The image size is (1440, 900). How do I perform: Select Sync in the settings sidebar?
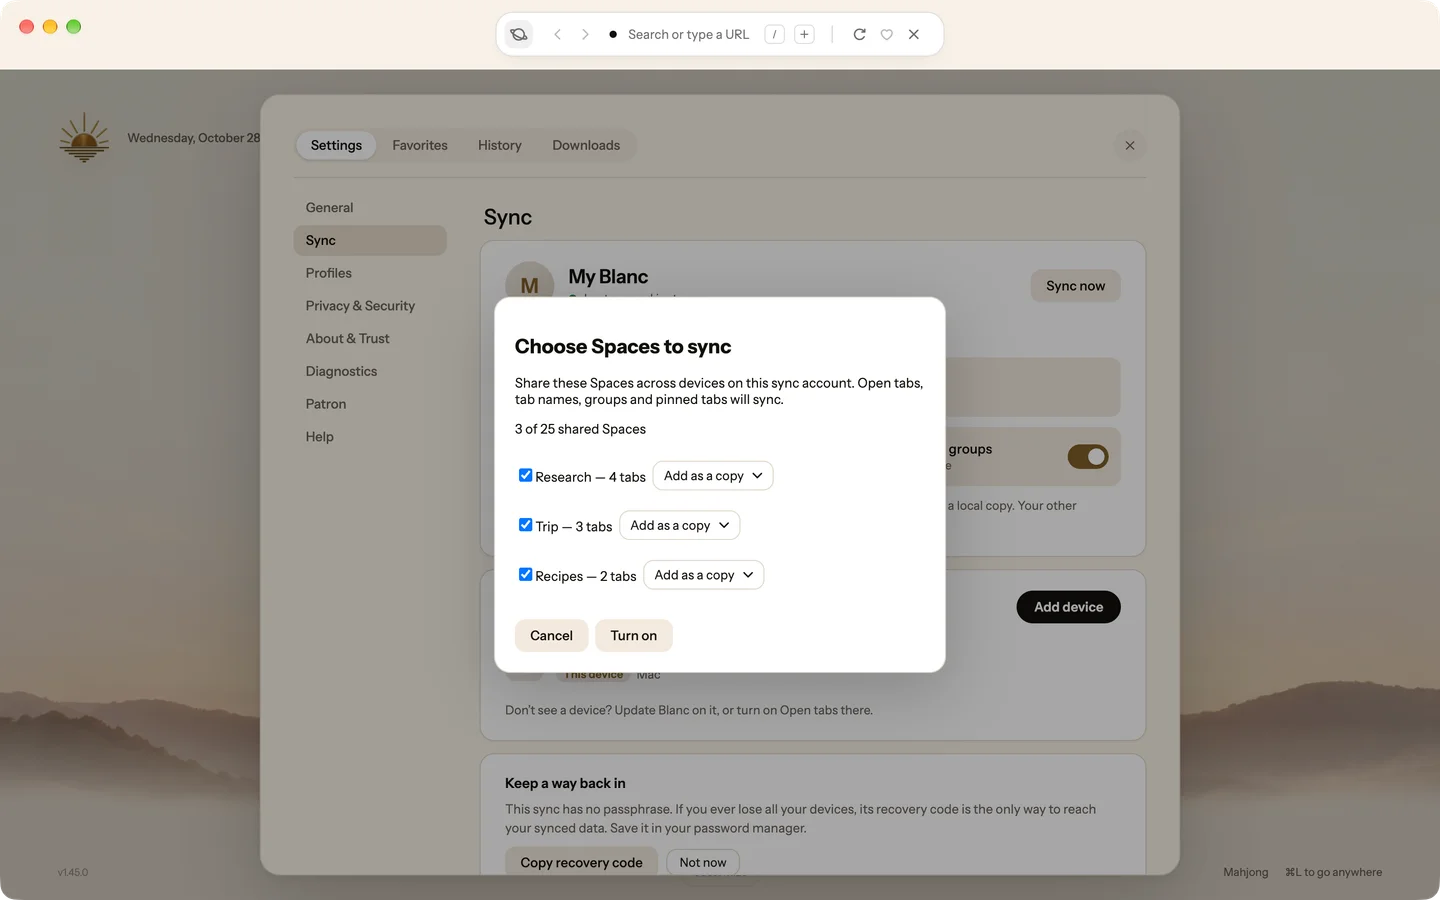(370, 240)
